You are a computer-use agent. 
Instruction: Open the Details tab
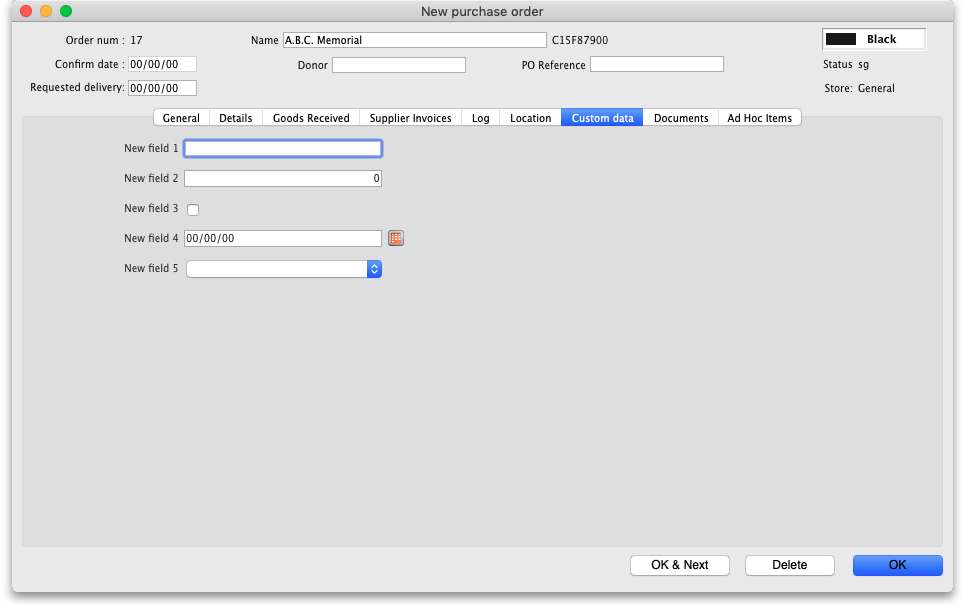tap(236, 118)
